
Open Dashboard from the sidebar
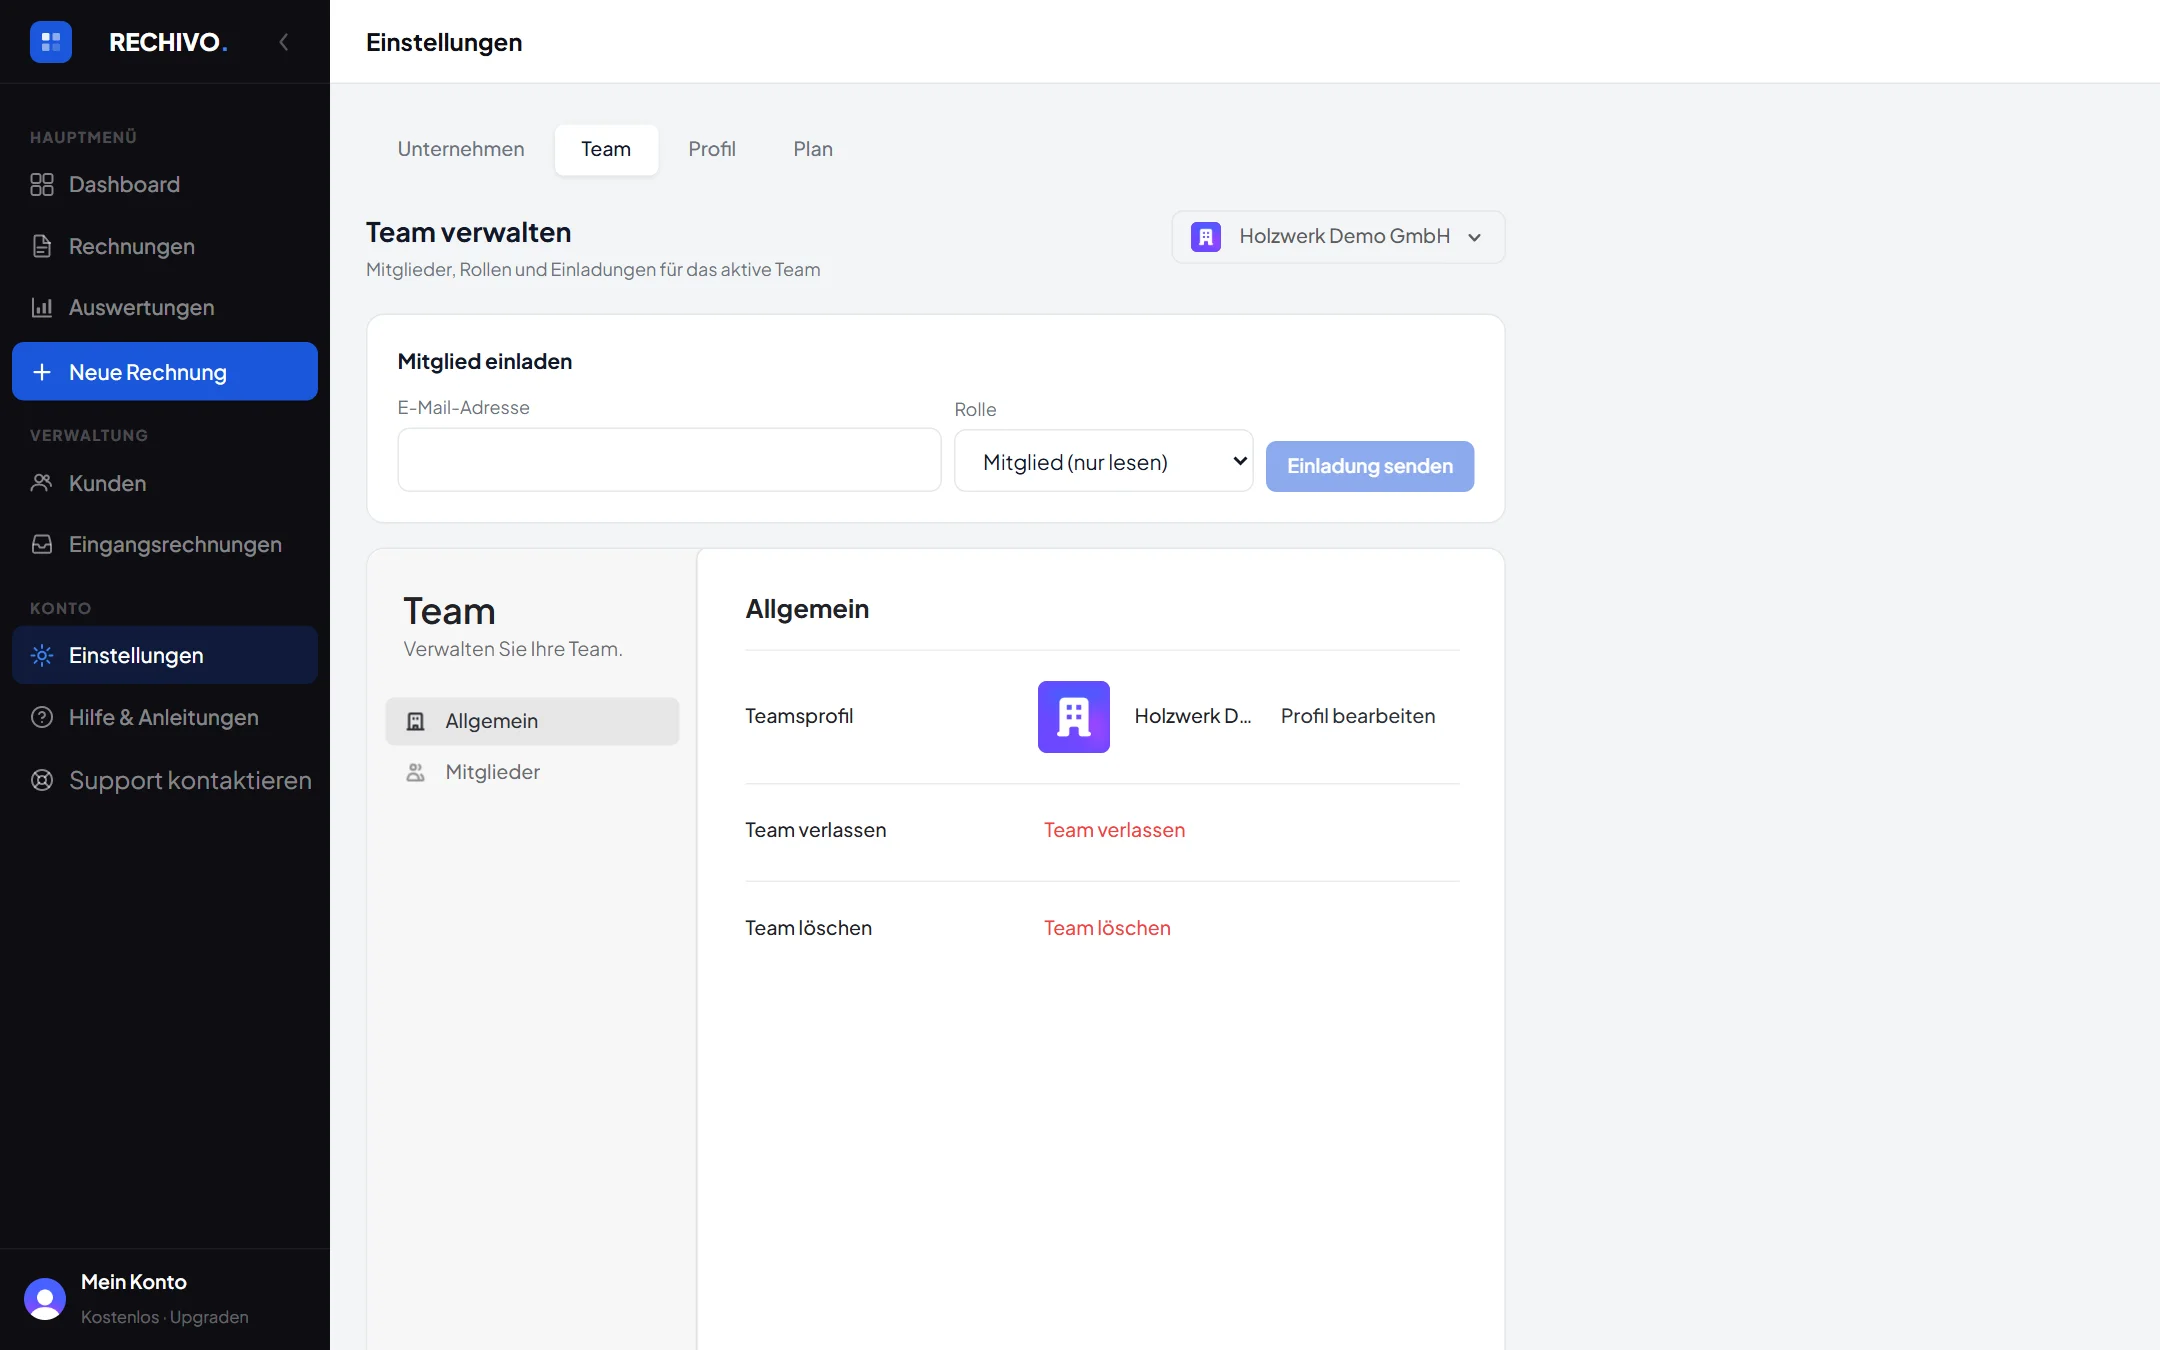coord(165,185)
